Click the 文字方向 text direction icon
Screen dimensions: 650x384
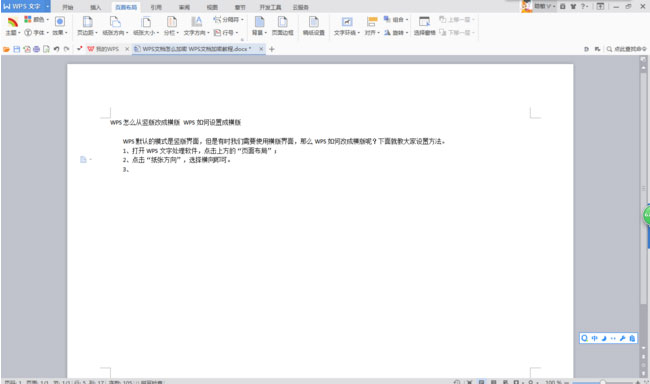pyautogui.click(x=196, y=22)
